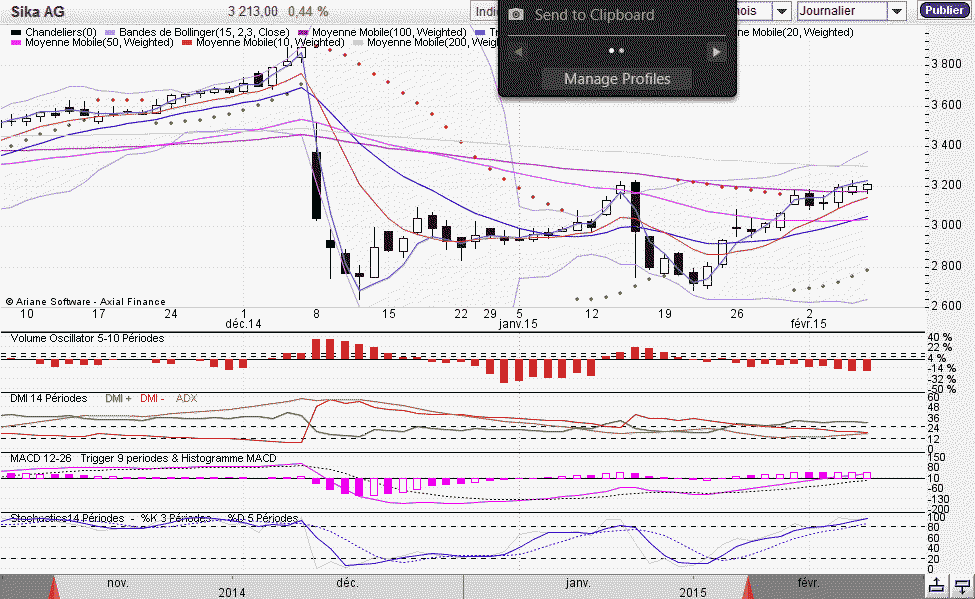Click the Sika AG chart title
The image size is (975, 599).
coord(37,11)
